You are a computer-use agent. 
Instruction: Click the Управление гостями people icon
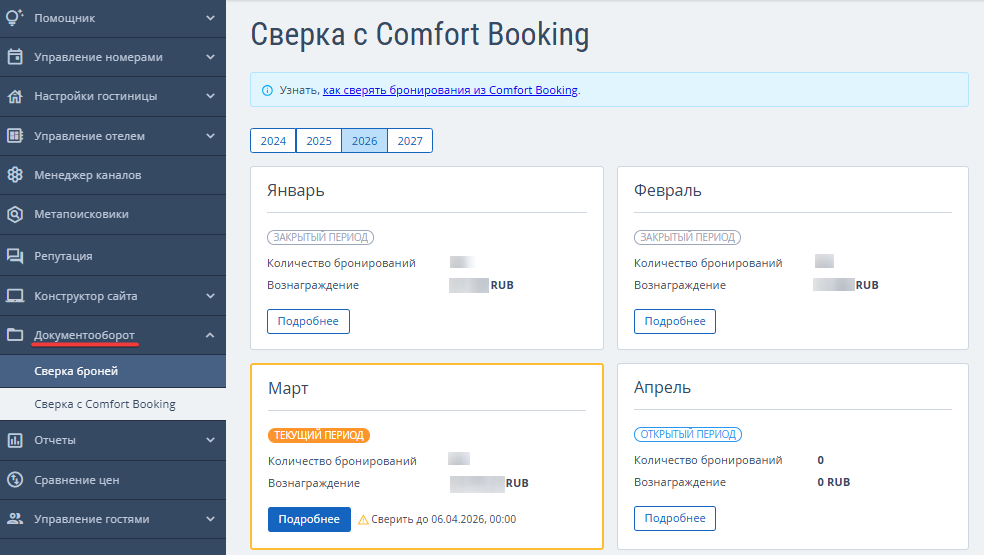[x=15, y=519]
